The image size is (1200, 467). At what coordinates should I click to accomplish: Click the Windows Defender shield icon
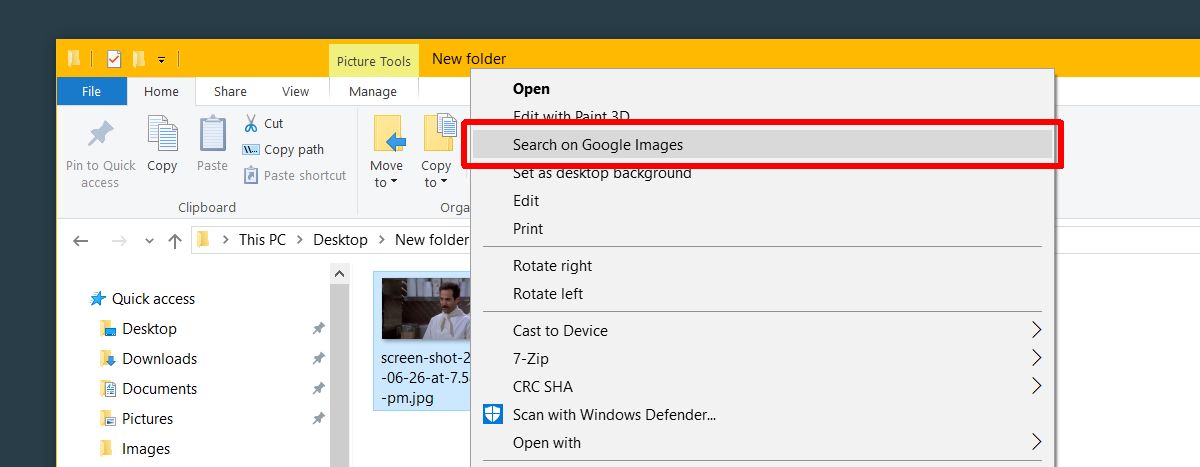(493, 415)
